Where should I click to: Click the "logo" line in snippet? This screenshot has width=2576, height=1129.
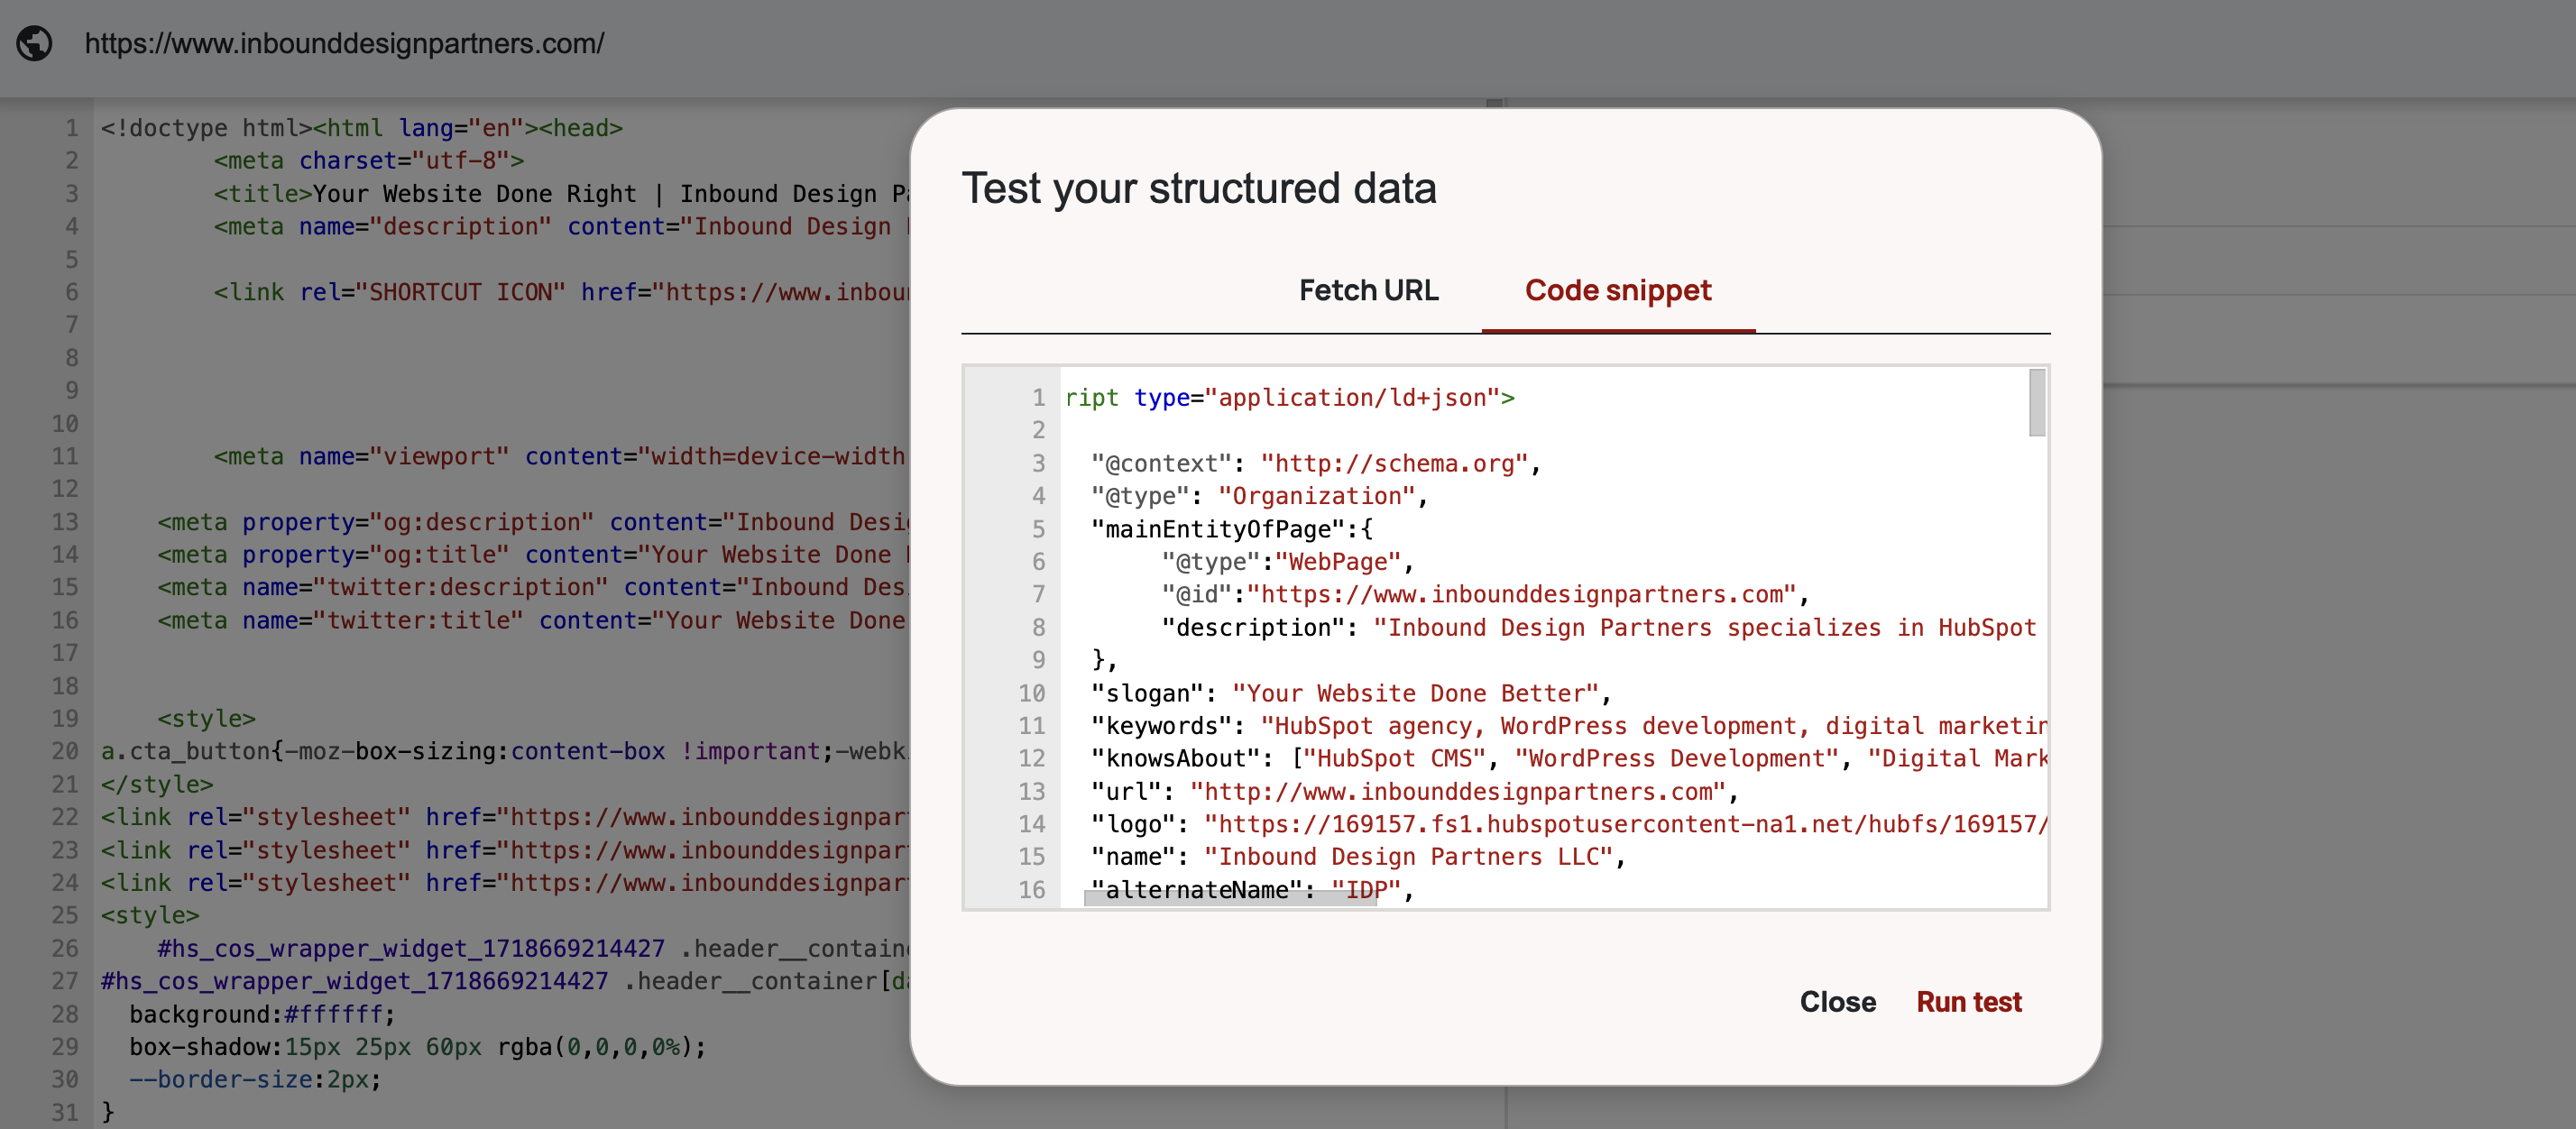pyautogui.click(x=1568, y=824)
